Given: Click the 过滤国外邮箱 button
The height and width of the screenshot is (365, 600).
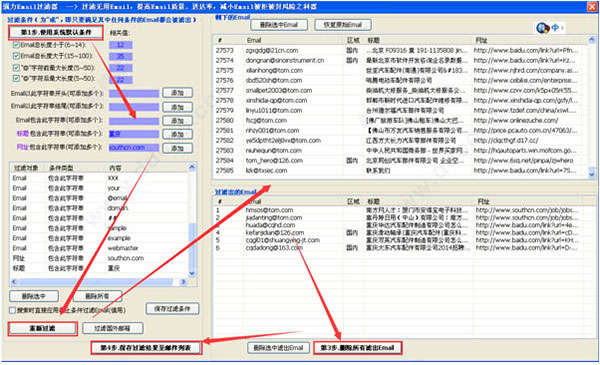Looking at the screenshot, I should tap(113, 328).
